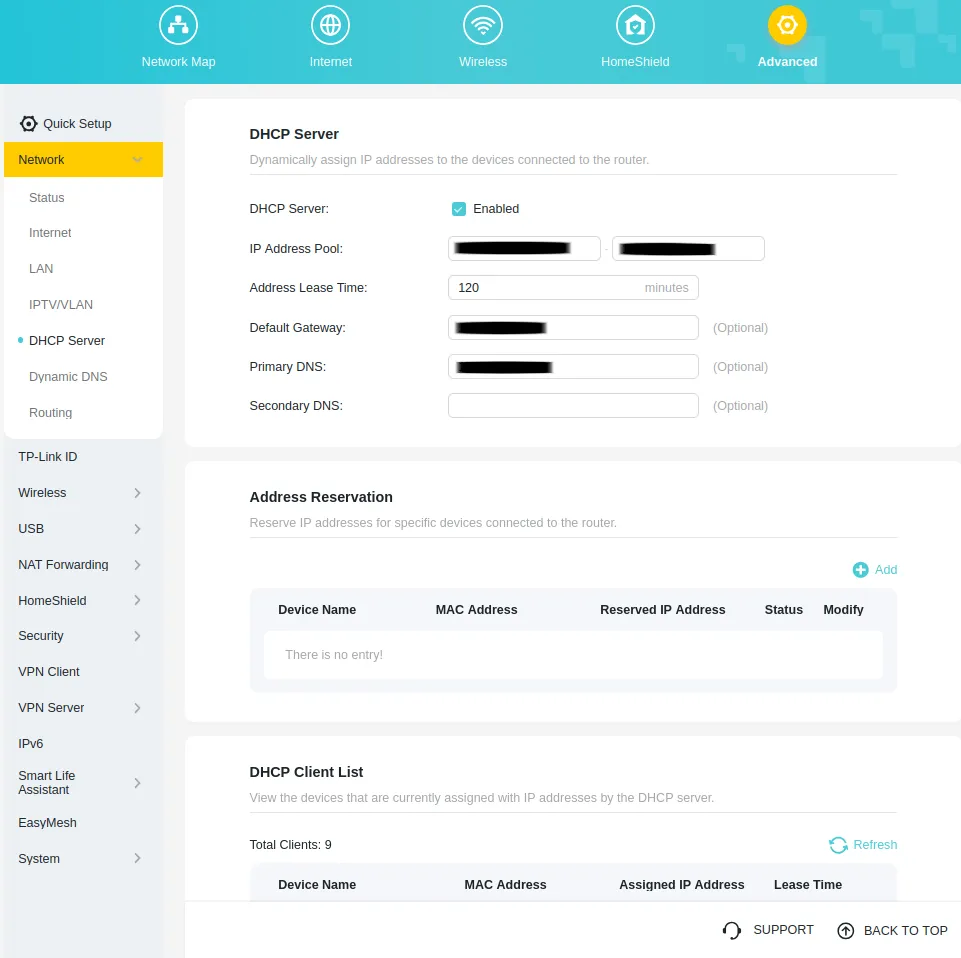Open the TP-Link ID page
Viewport: 961px width, 958px height.
pyautogui.click(x=48, y=457)
